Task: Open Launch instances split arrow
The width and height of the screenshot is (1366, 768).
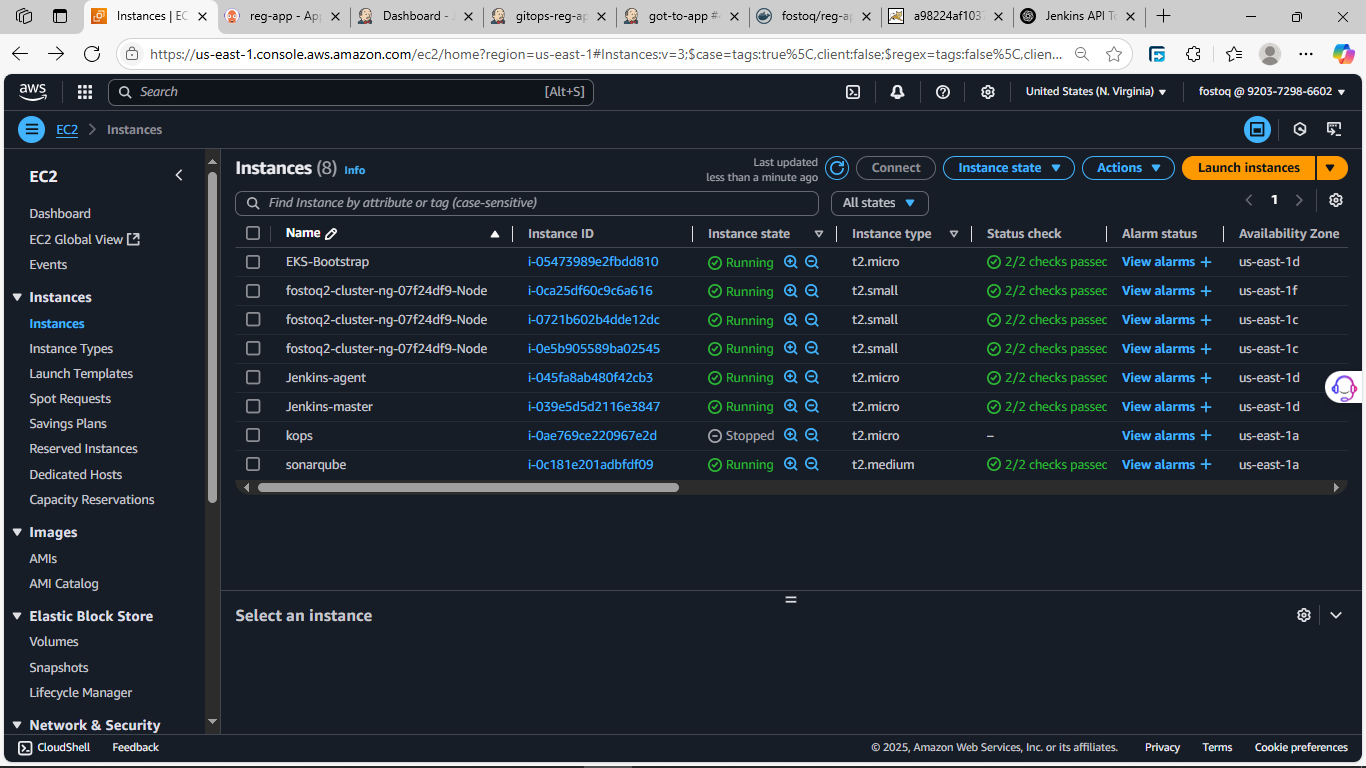Action: 1332,168
